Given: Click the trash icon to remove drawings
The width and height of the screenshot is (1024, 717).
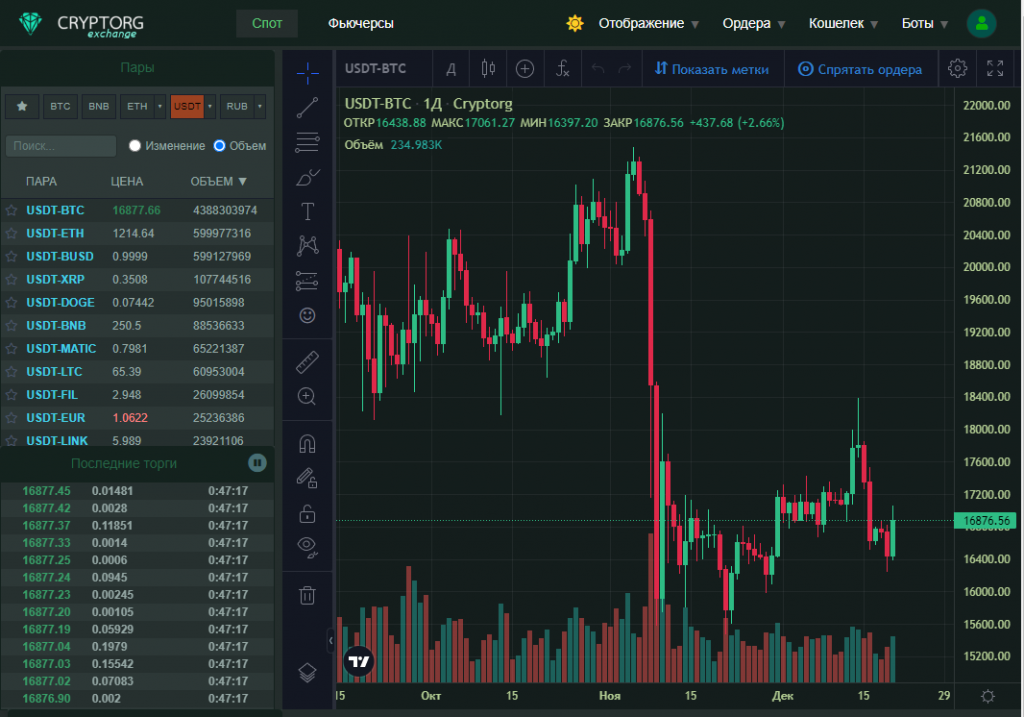Looking at the screenshot, I should click(308, 595).
